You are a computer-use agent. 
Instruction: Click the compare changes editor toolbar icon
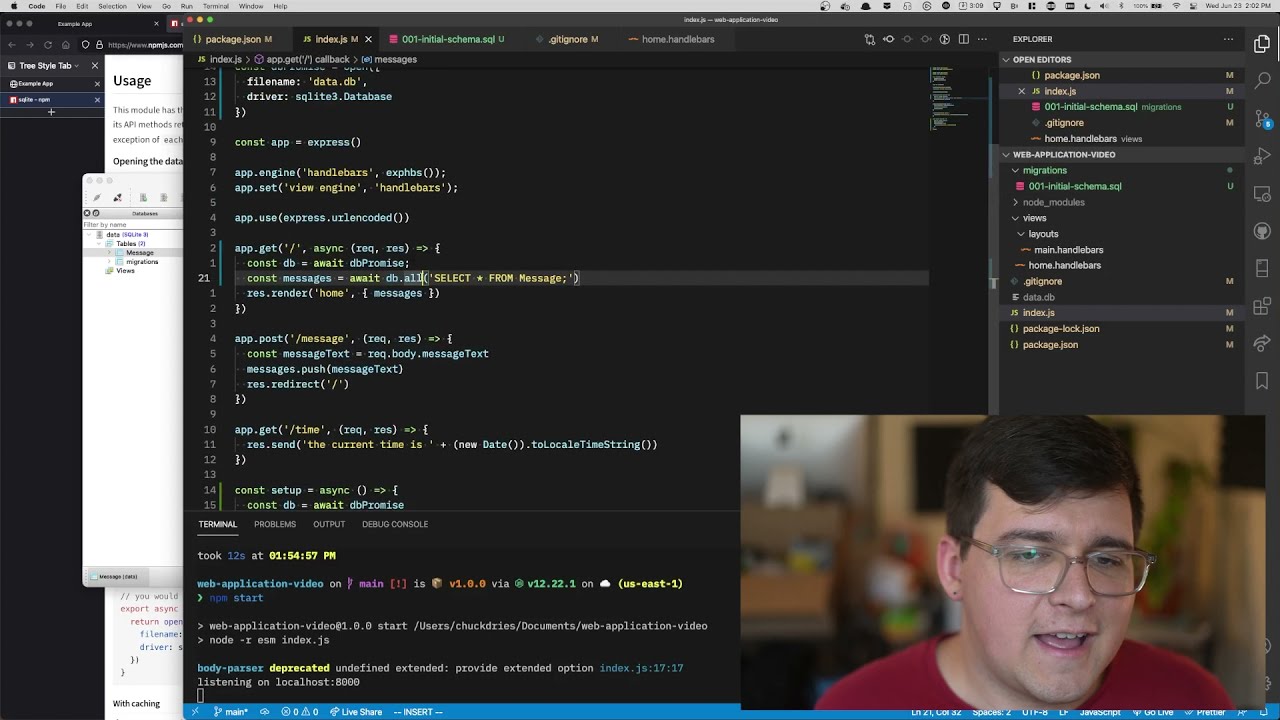tap(869, 39)
